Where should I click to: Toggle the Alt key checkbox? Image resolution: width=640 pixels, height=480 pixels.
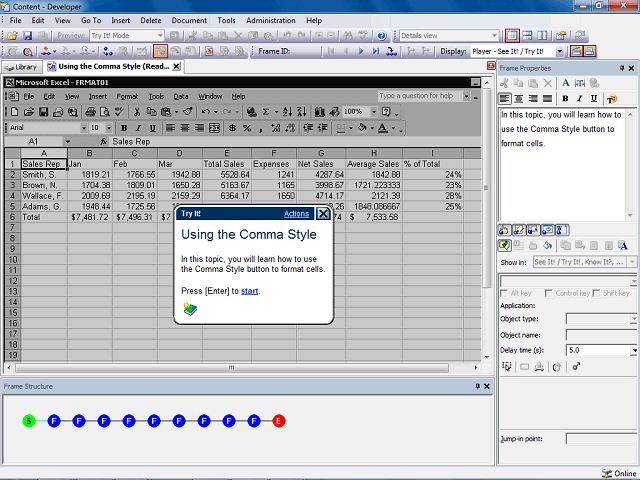click(504, 293)
